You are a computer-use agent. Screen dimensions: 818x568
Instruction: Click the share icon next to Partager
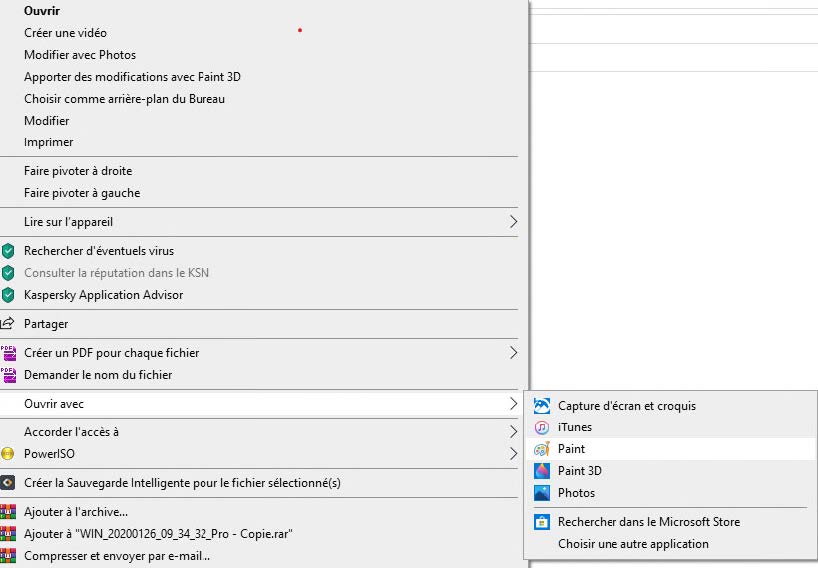7,324
